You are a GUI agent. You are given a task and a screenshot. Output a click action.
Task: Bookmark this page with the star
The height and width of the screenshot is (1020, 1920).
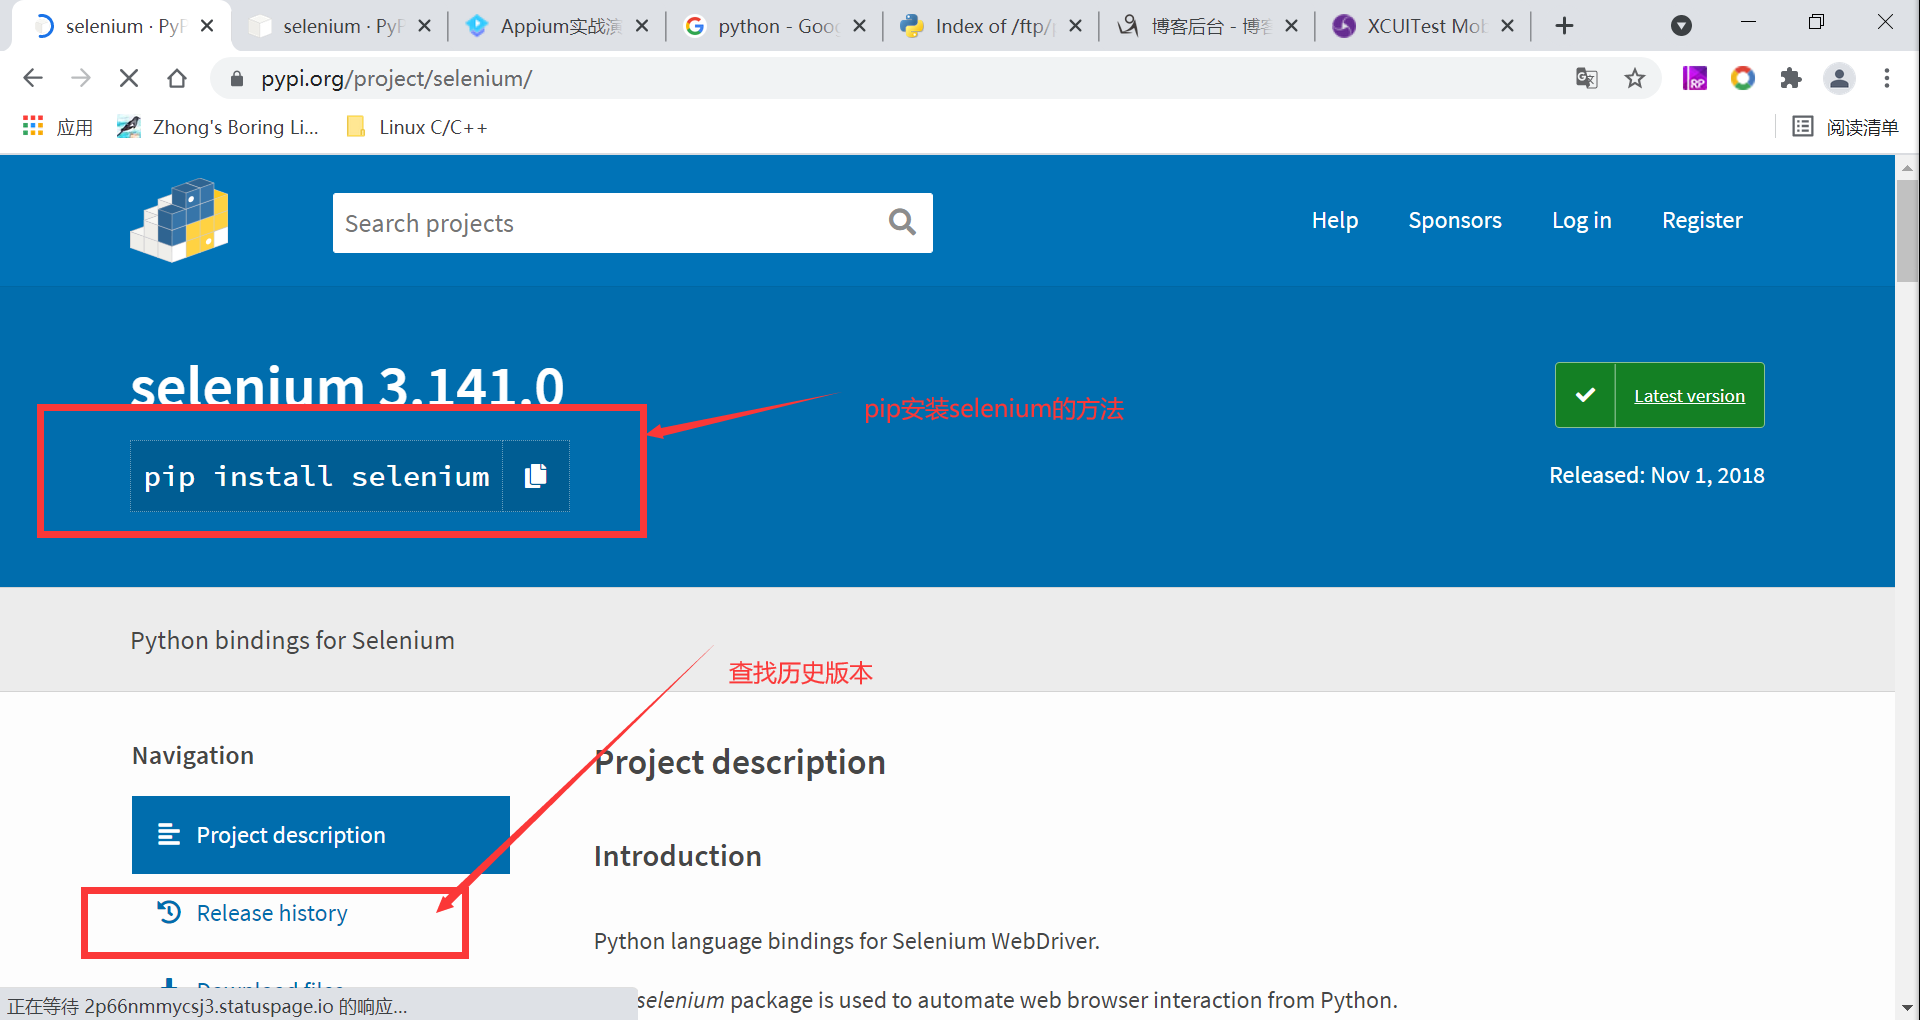point(1635,78)
